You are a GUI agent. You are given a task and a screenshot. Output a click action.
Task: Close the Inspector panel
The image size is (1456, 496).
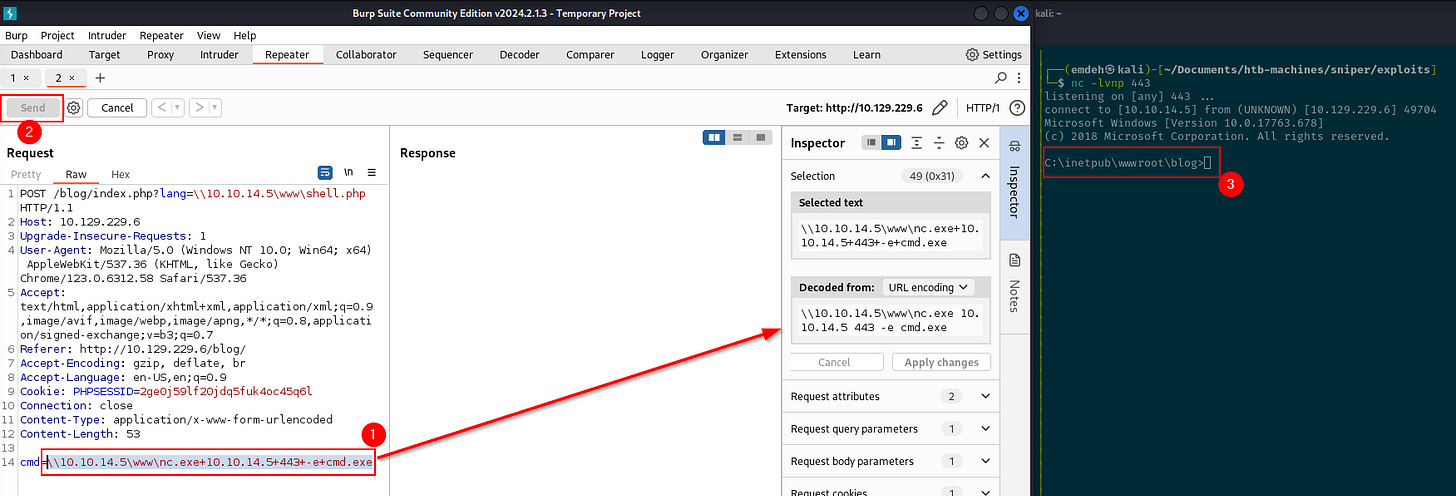pos(984,143)
